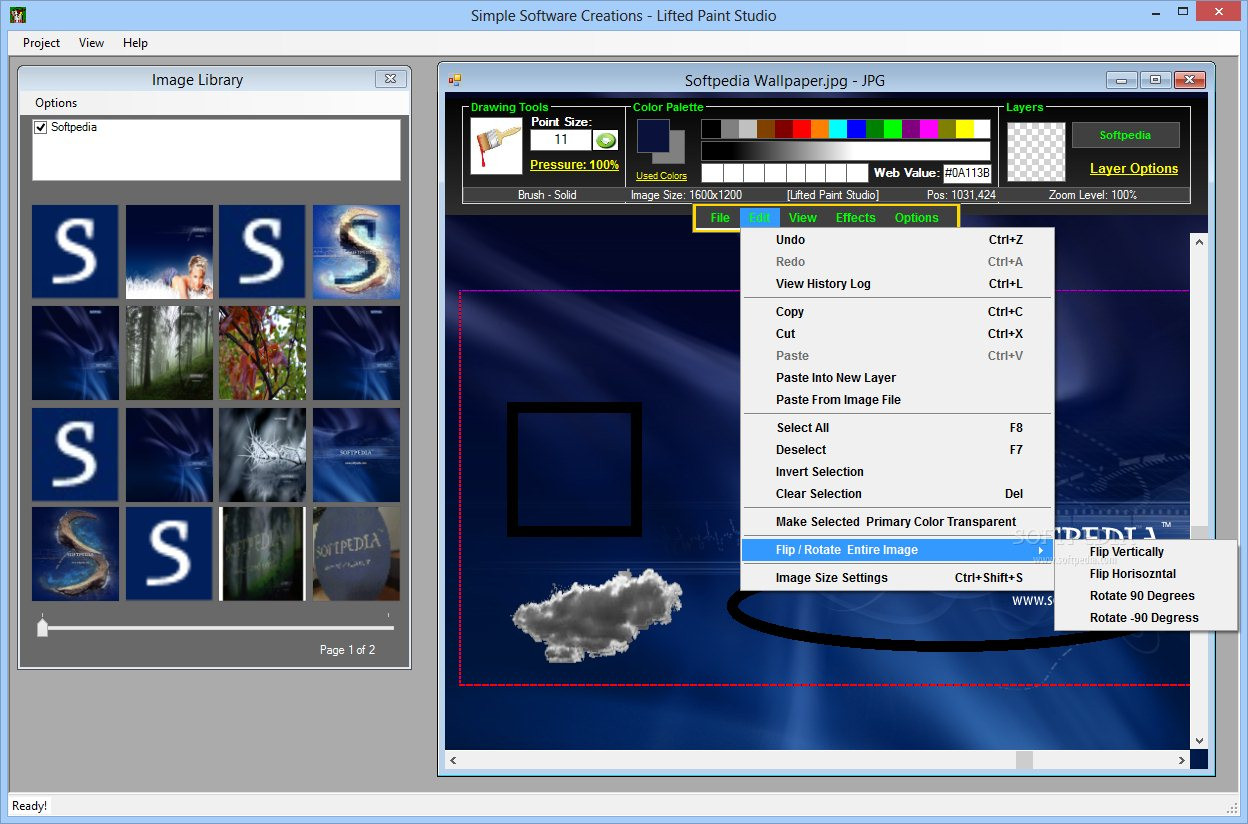Open the Help menu

pos(135,43)
